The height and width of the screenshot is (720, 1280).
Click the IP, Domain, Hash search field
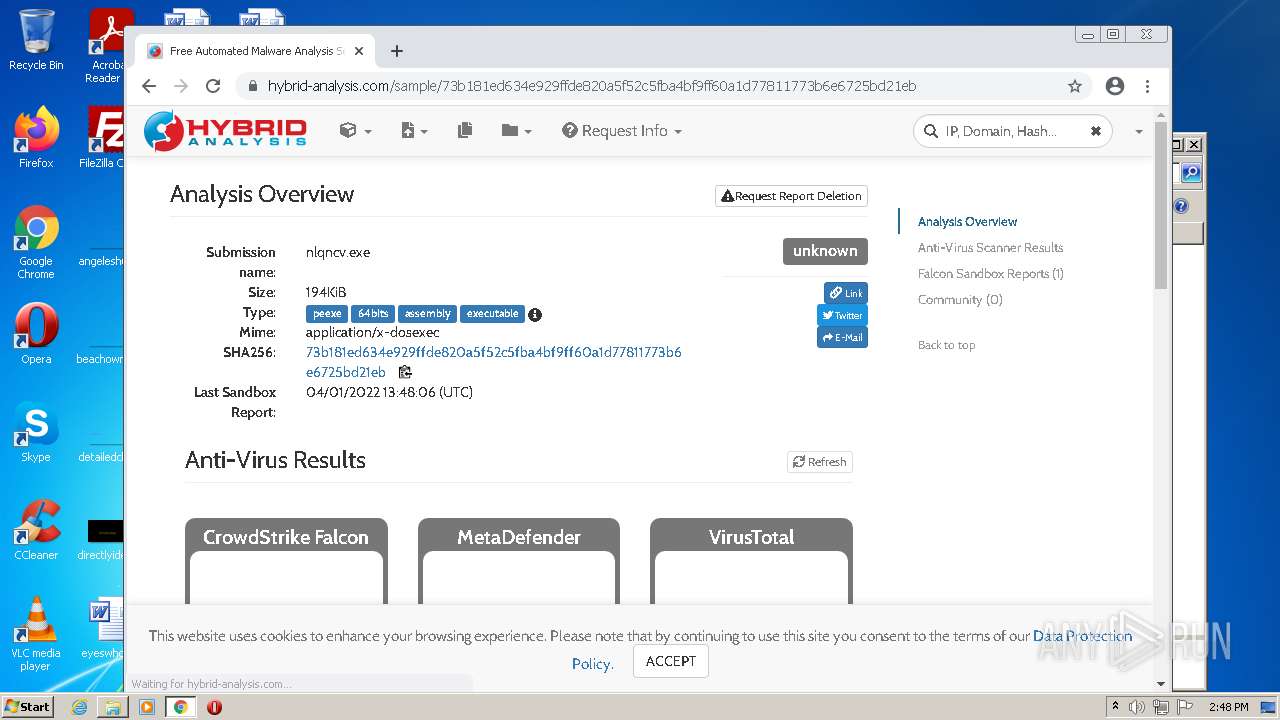tap(1010, 131)
